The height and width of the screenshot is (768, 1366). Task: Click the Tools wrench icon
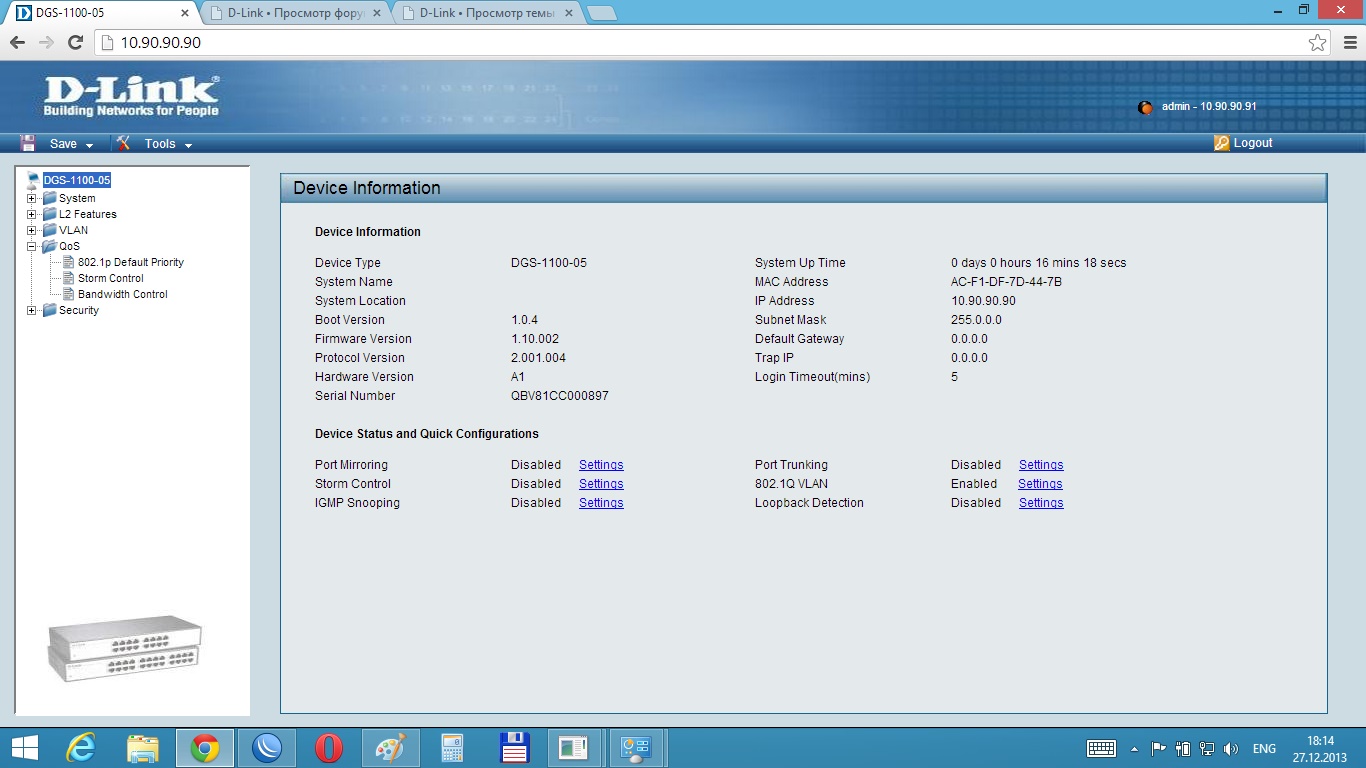coord(123,143)
